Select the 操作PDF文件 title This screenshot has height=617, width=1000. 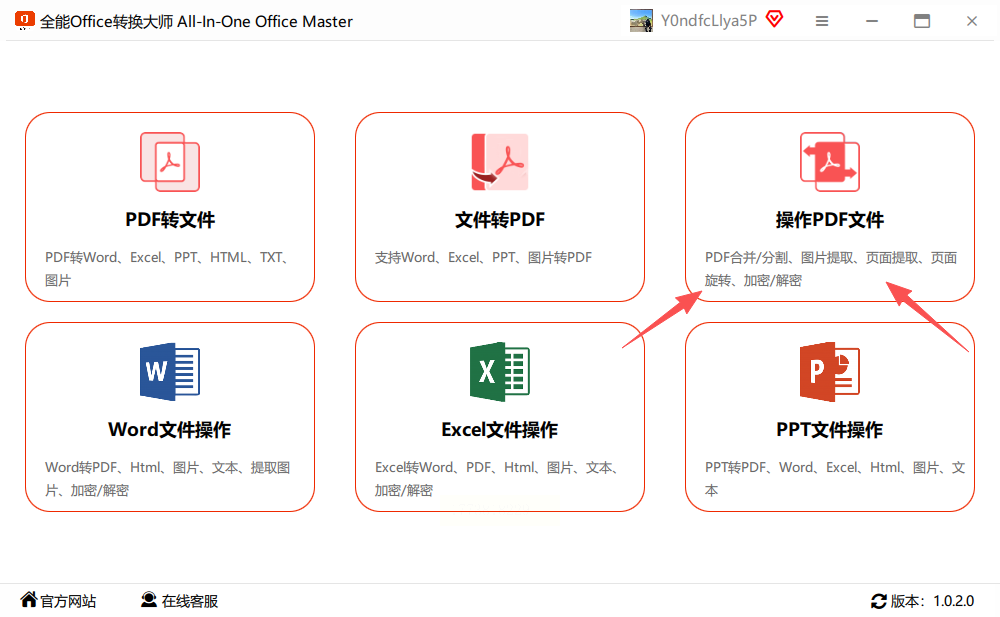coord(830,219)
